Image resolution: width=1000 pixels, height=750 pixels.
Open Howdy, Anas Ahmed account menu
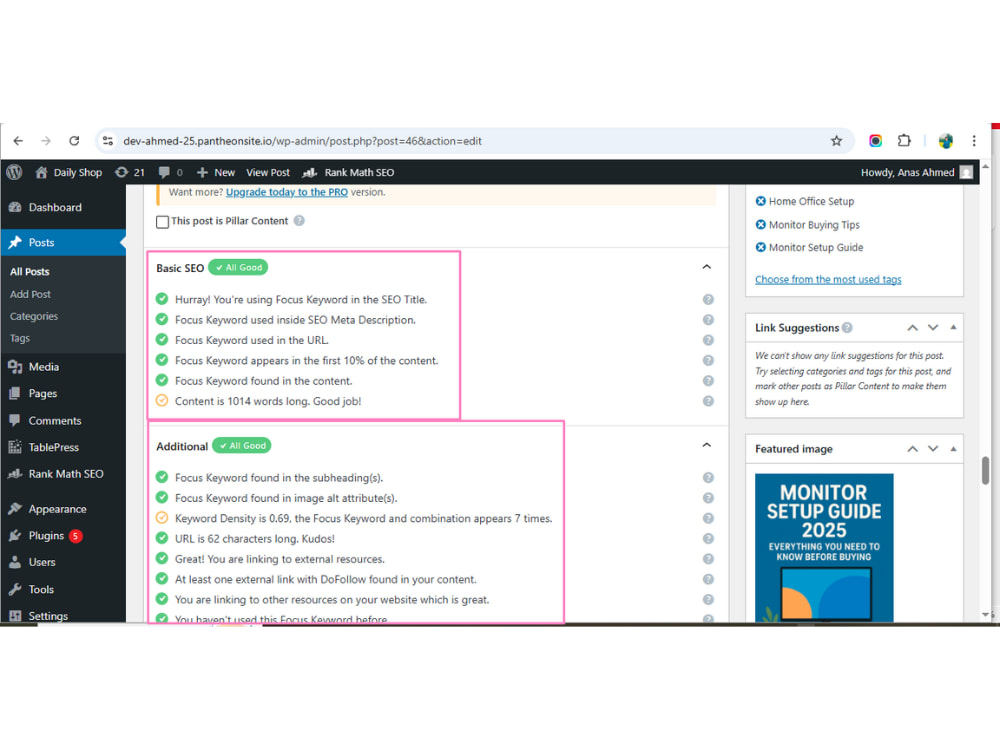point(916,172)
